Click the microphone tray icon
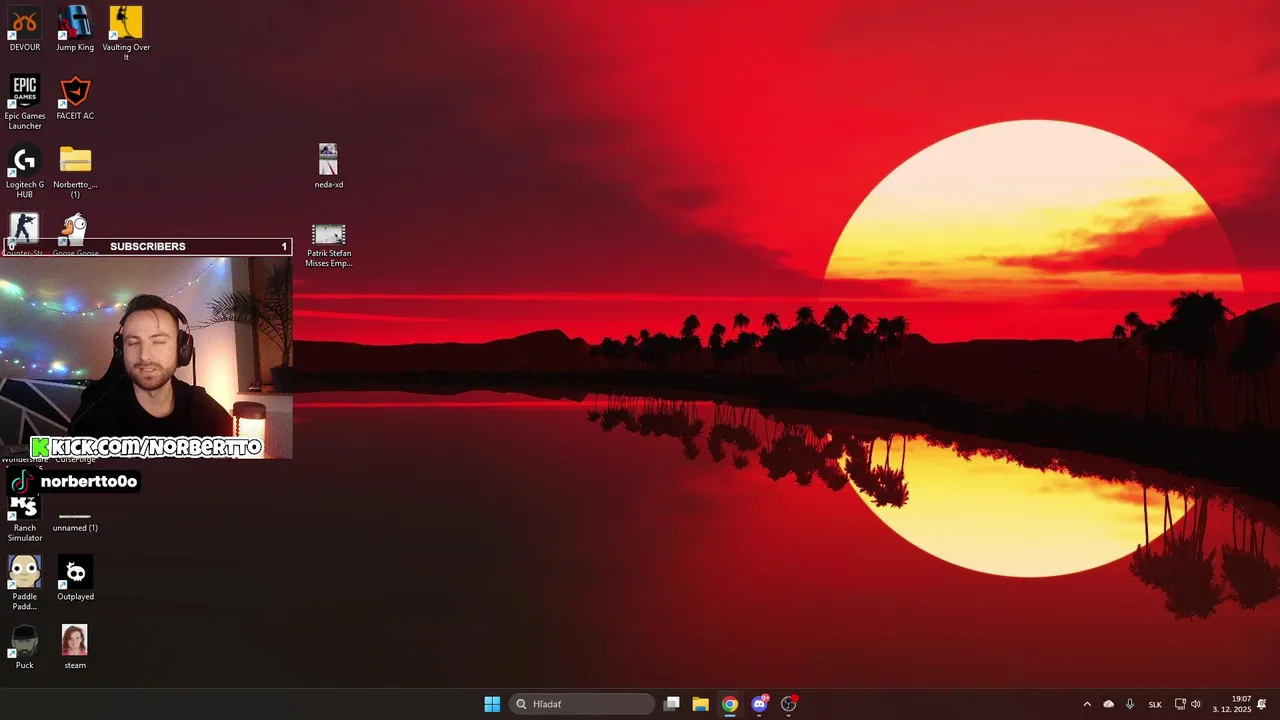 [x=1130, y=704]
